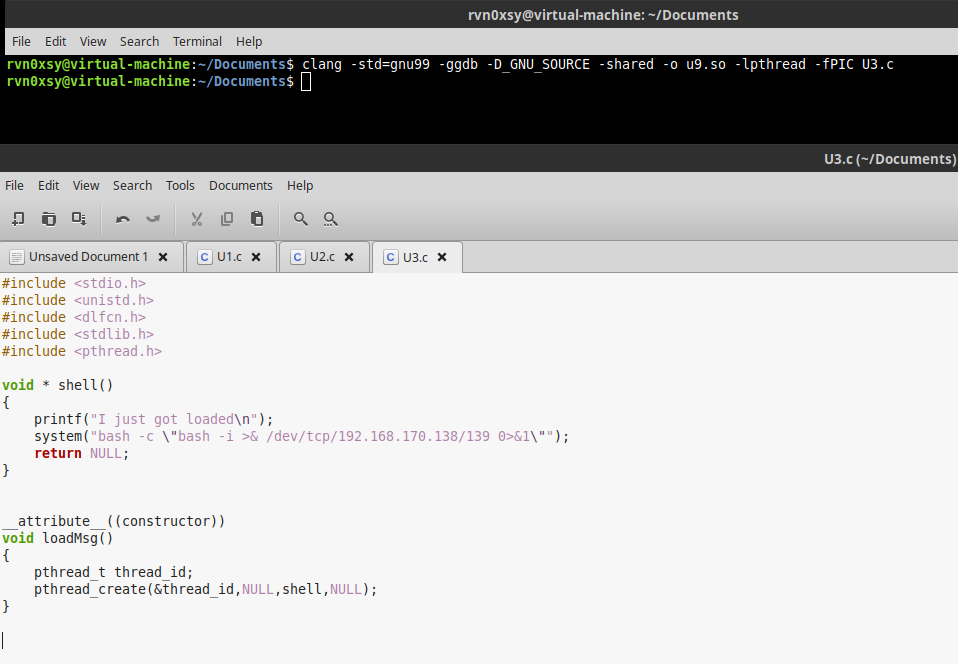
Task: Open the editor Help menu
Action: point(300,186)
